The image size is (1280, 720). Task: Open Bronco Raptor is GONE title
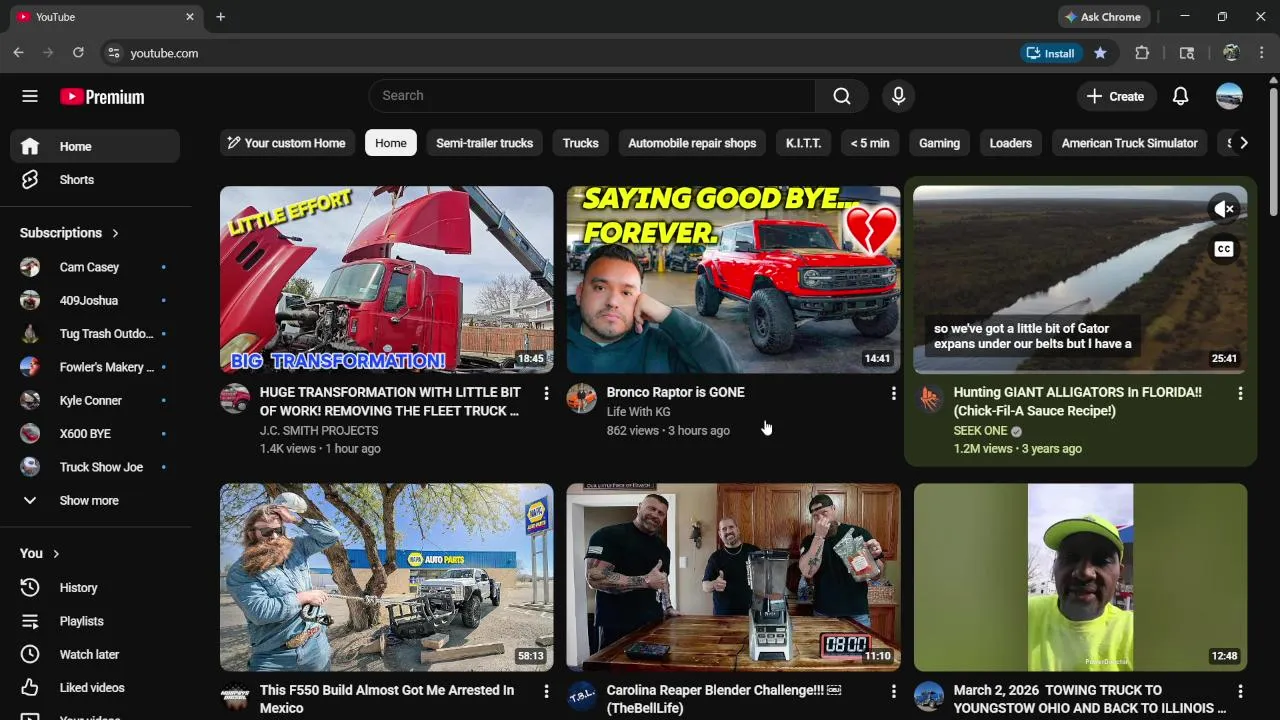(x=676, y=392)
